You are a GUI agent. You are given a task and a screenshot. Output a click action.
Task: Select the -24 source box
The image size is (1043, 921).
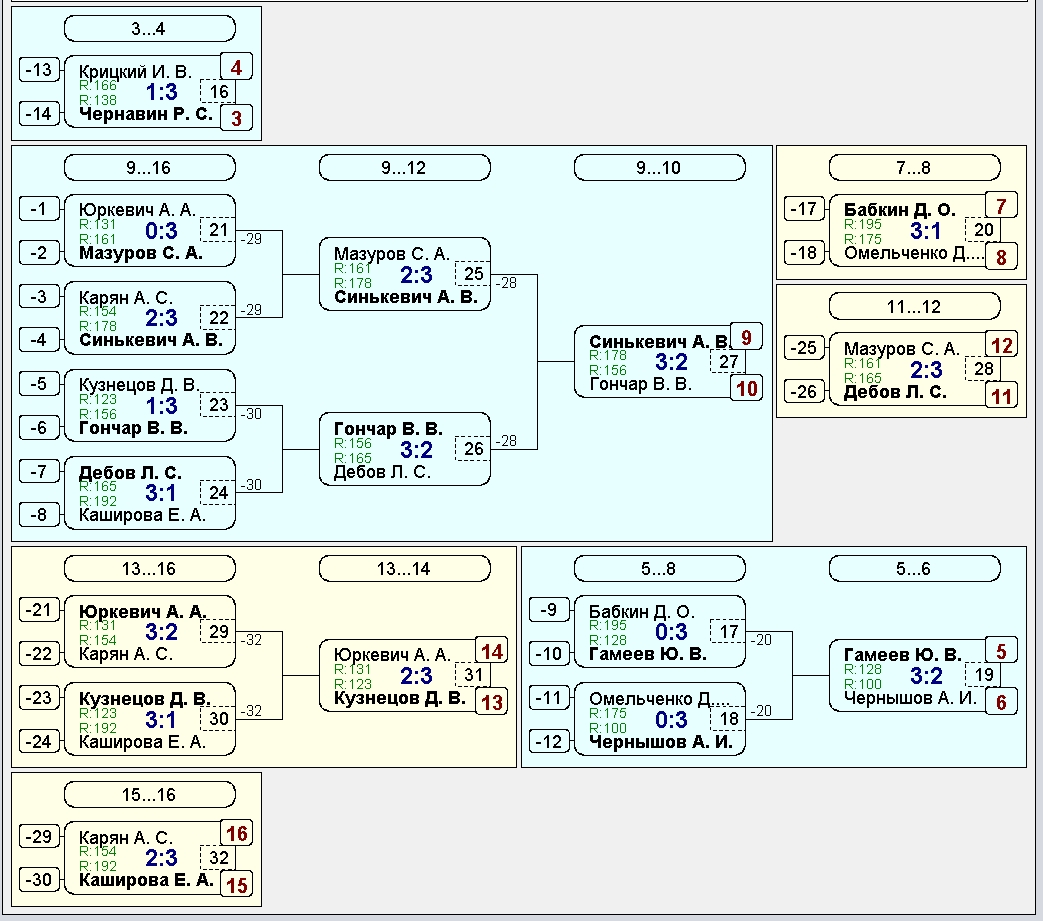coord(39,741)
